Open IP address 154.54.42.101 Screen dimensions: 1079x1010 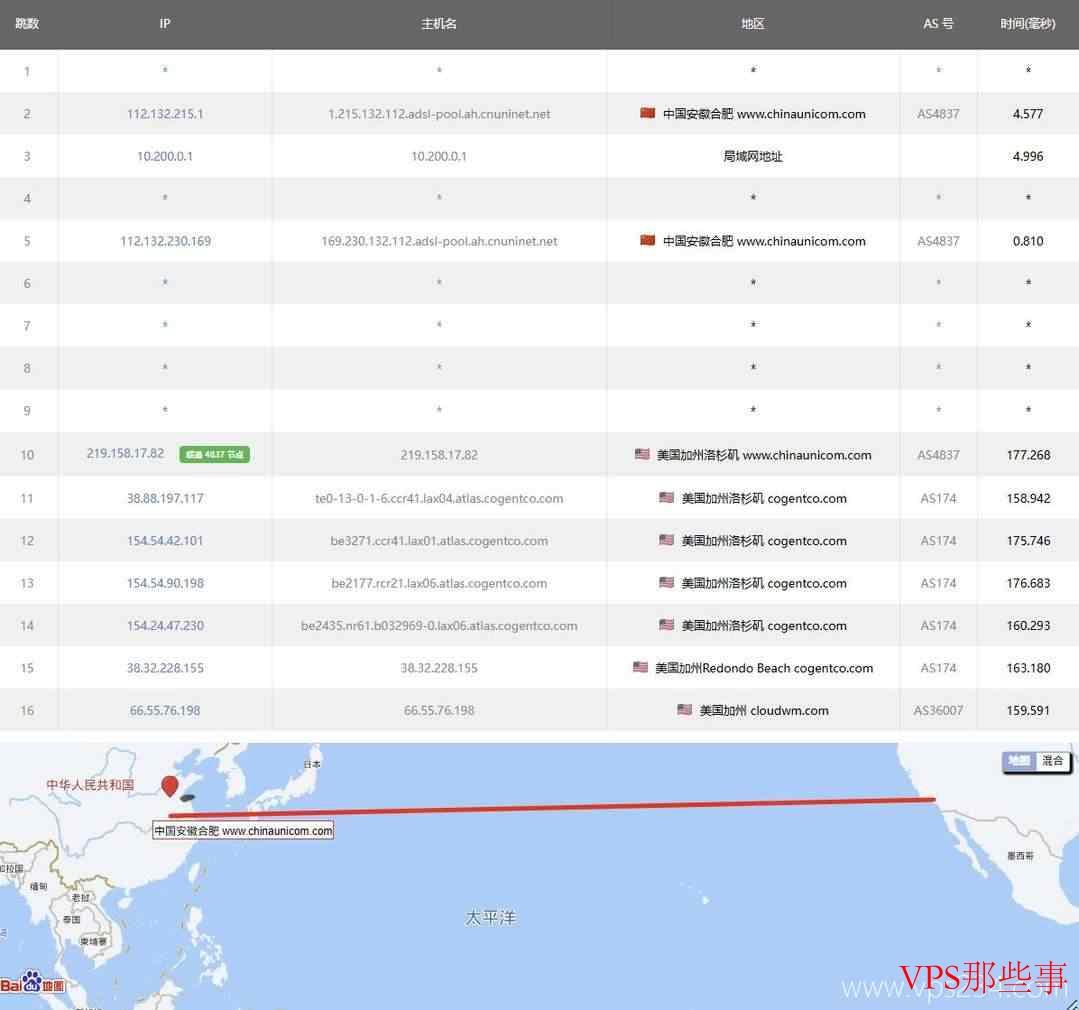165,541
